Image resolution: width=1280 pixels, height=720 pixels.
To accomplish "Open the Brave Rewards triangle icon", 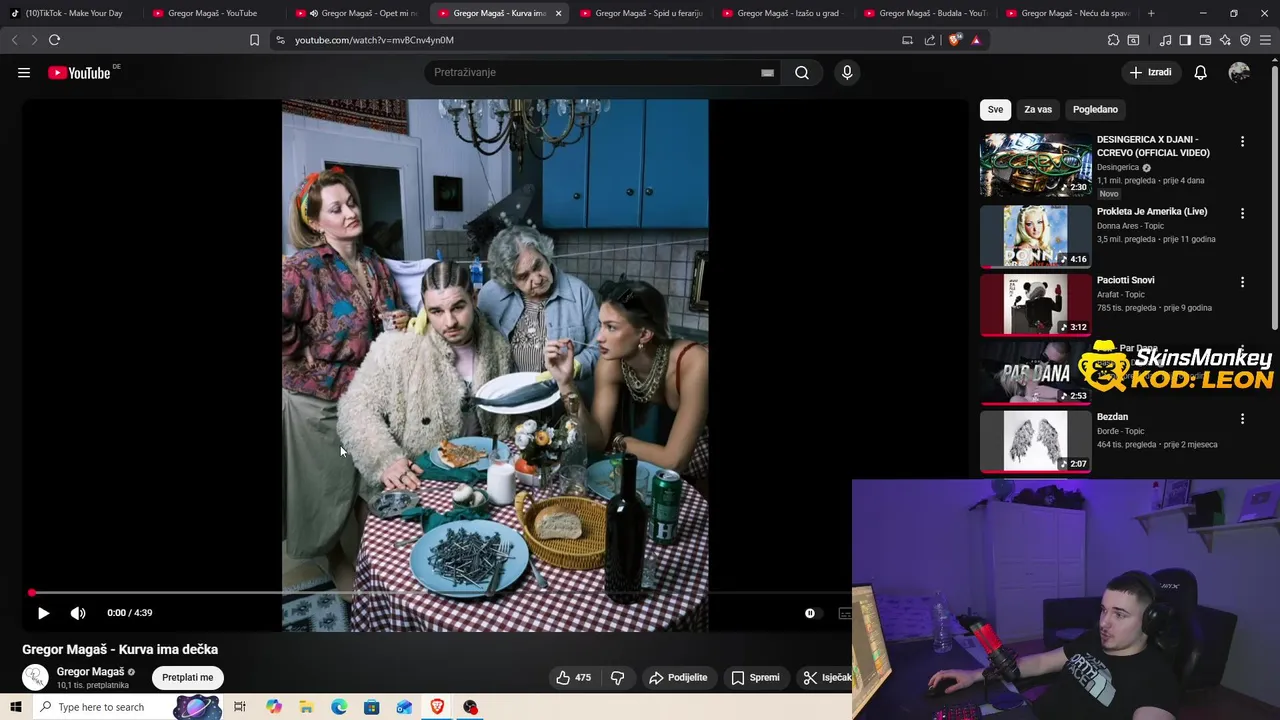I will (x=976, y=40).
